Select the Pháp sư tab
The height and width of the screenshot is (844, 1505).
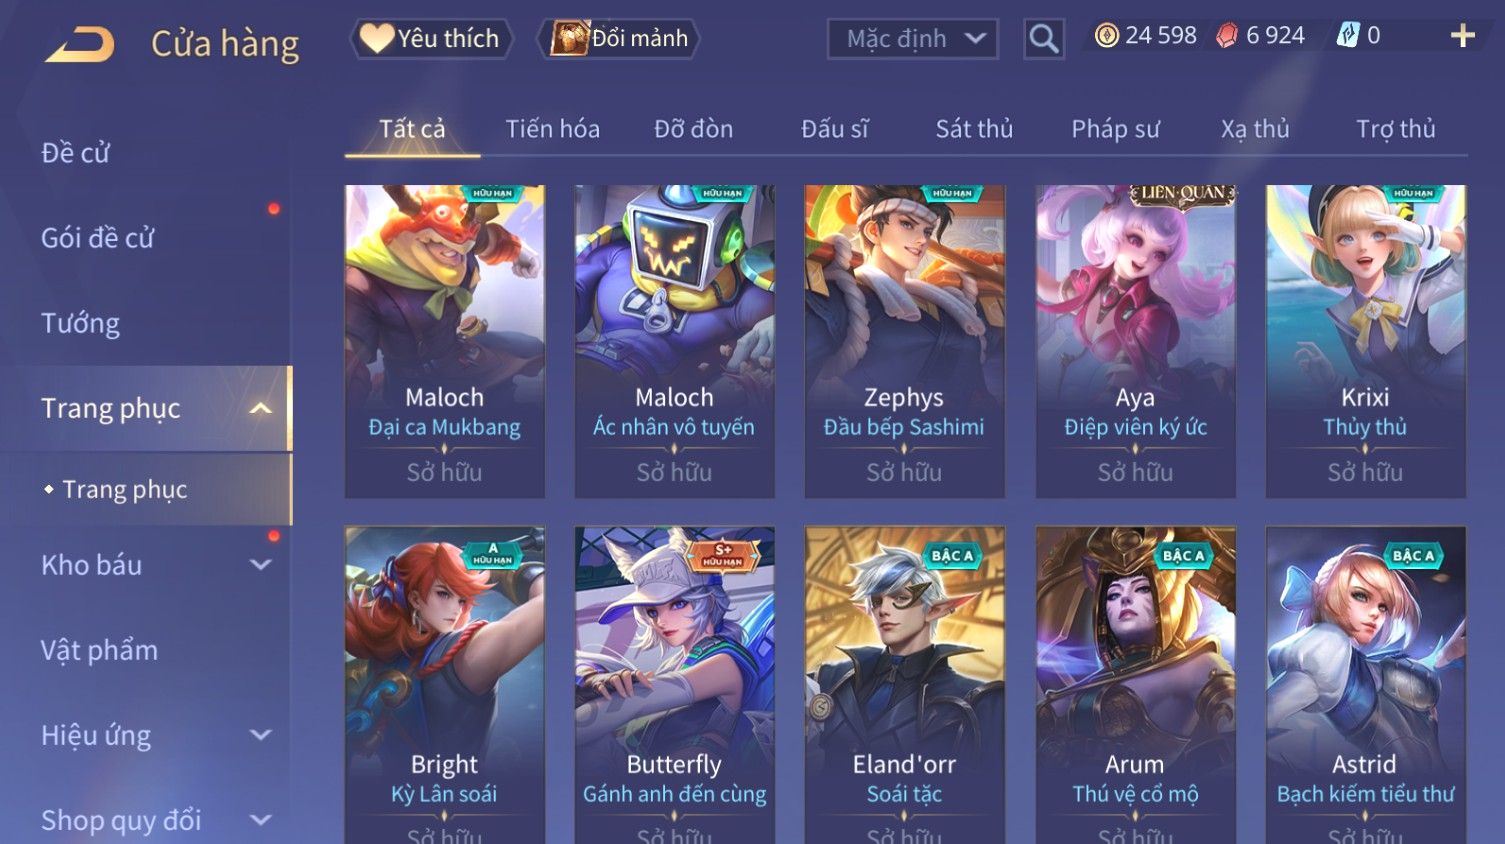(x=1115, y=129)
